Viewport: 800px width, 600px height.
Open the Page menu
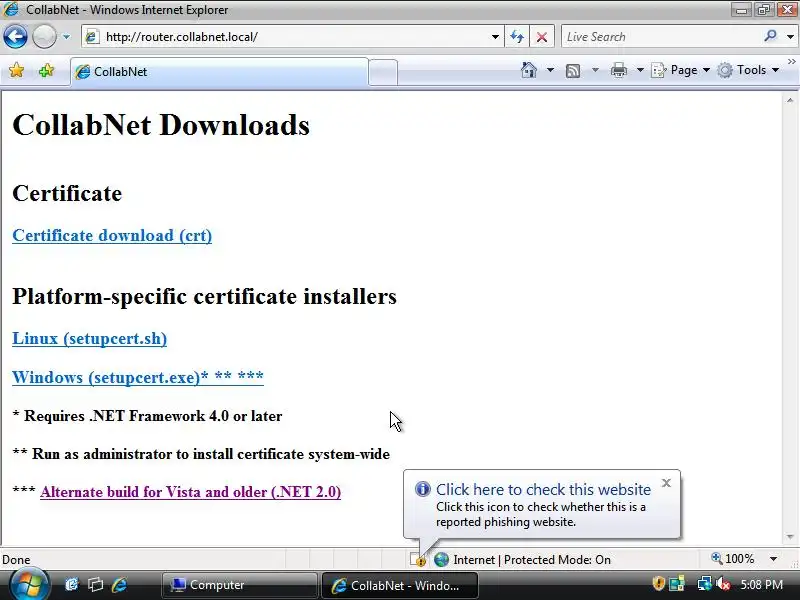681,70
